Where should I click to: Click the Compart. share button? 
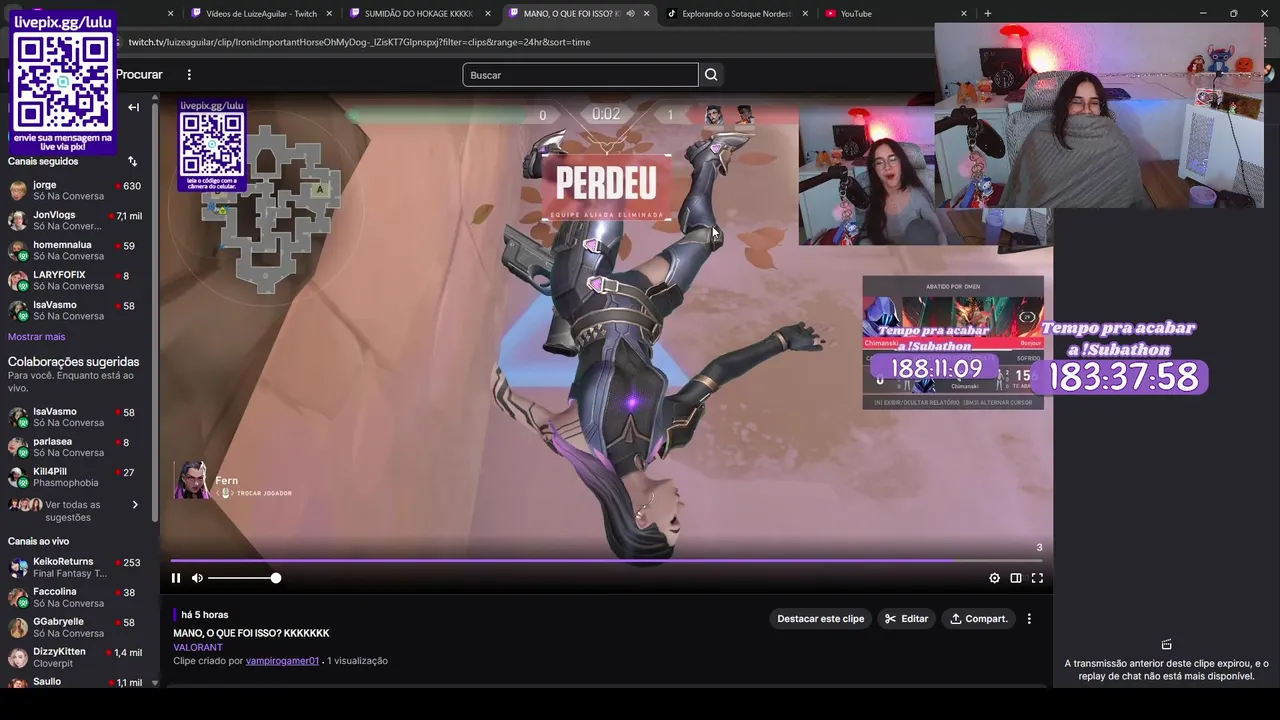[979, 619]
